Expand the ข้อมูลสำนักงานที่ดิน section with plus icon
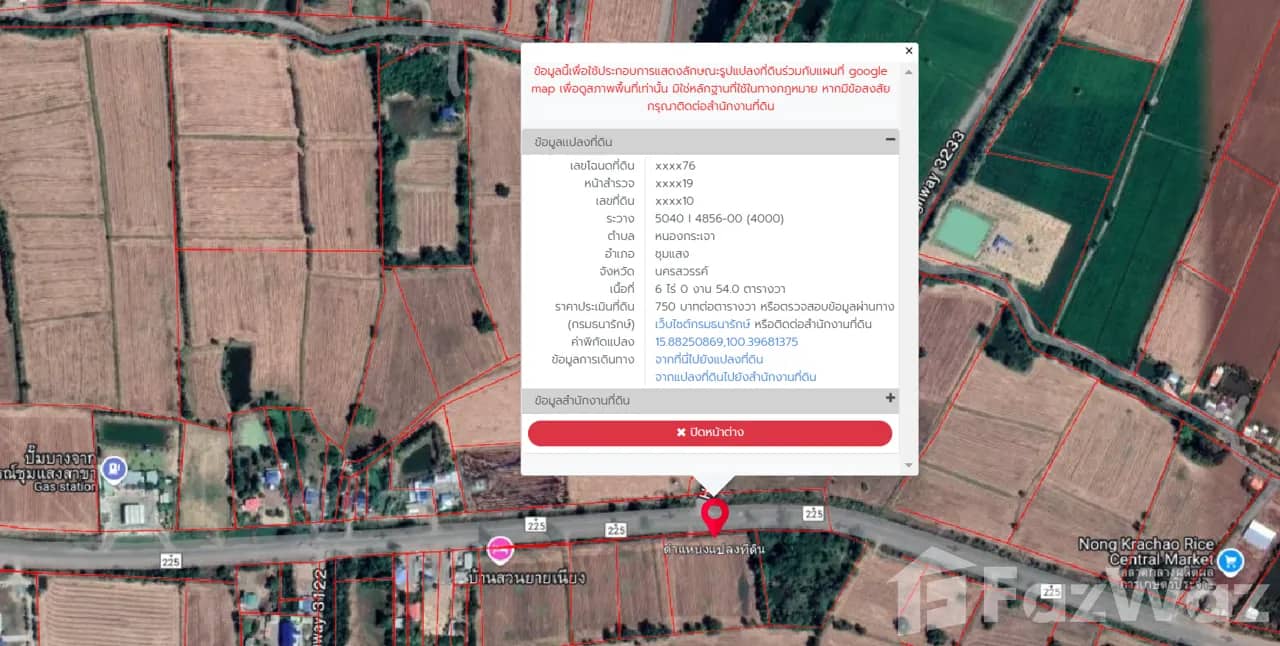 coord(890,399)
